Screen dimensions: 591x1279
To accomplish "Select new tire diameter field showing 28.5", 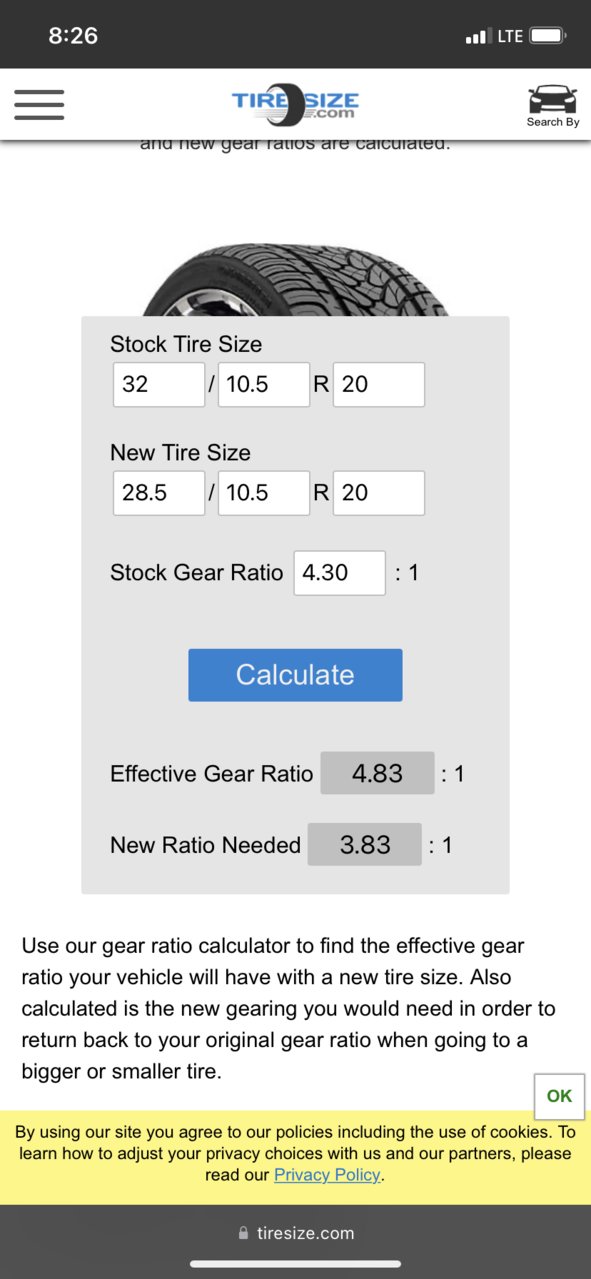I will (159, 493).
